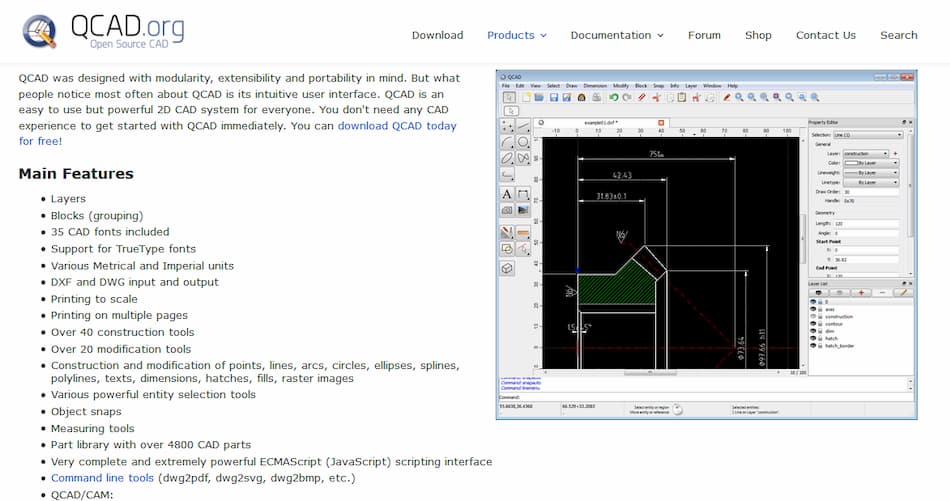Toggle visibility eye of layer '0'
The height and width of the screenshot is (501, 950).
tap(813, 302)
